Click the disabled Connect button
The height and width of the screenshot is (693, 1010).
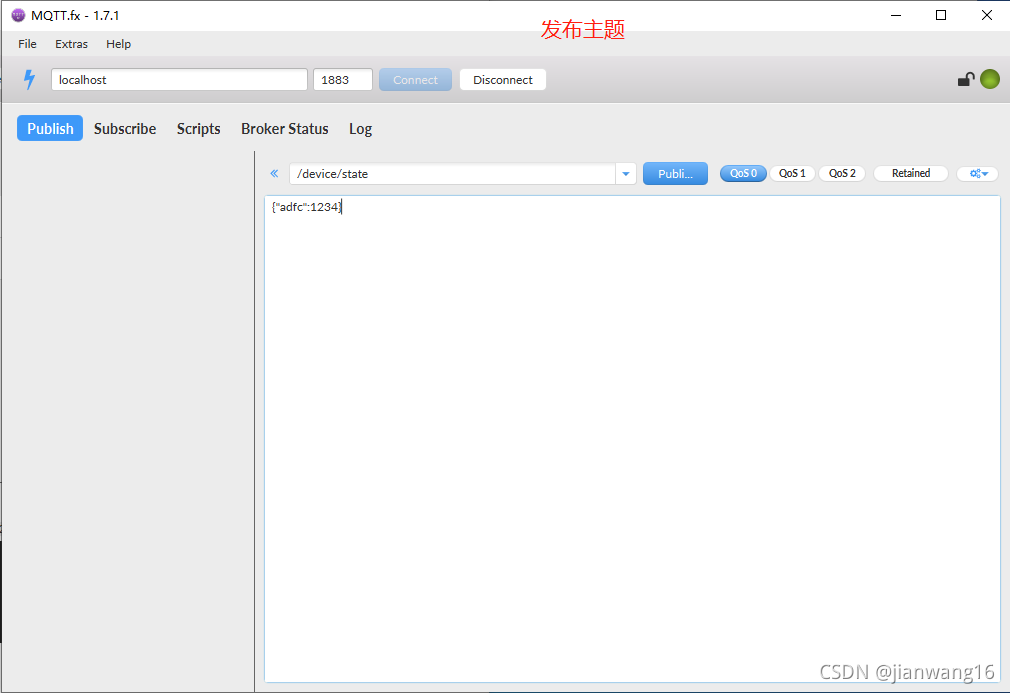point(415,80)
